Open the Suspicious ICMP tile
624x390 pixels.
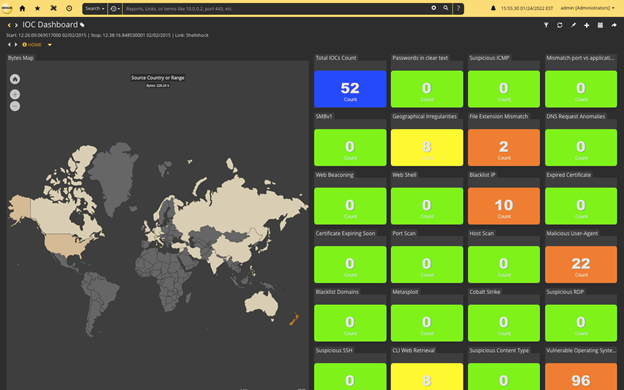(504, 89)
